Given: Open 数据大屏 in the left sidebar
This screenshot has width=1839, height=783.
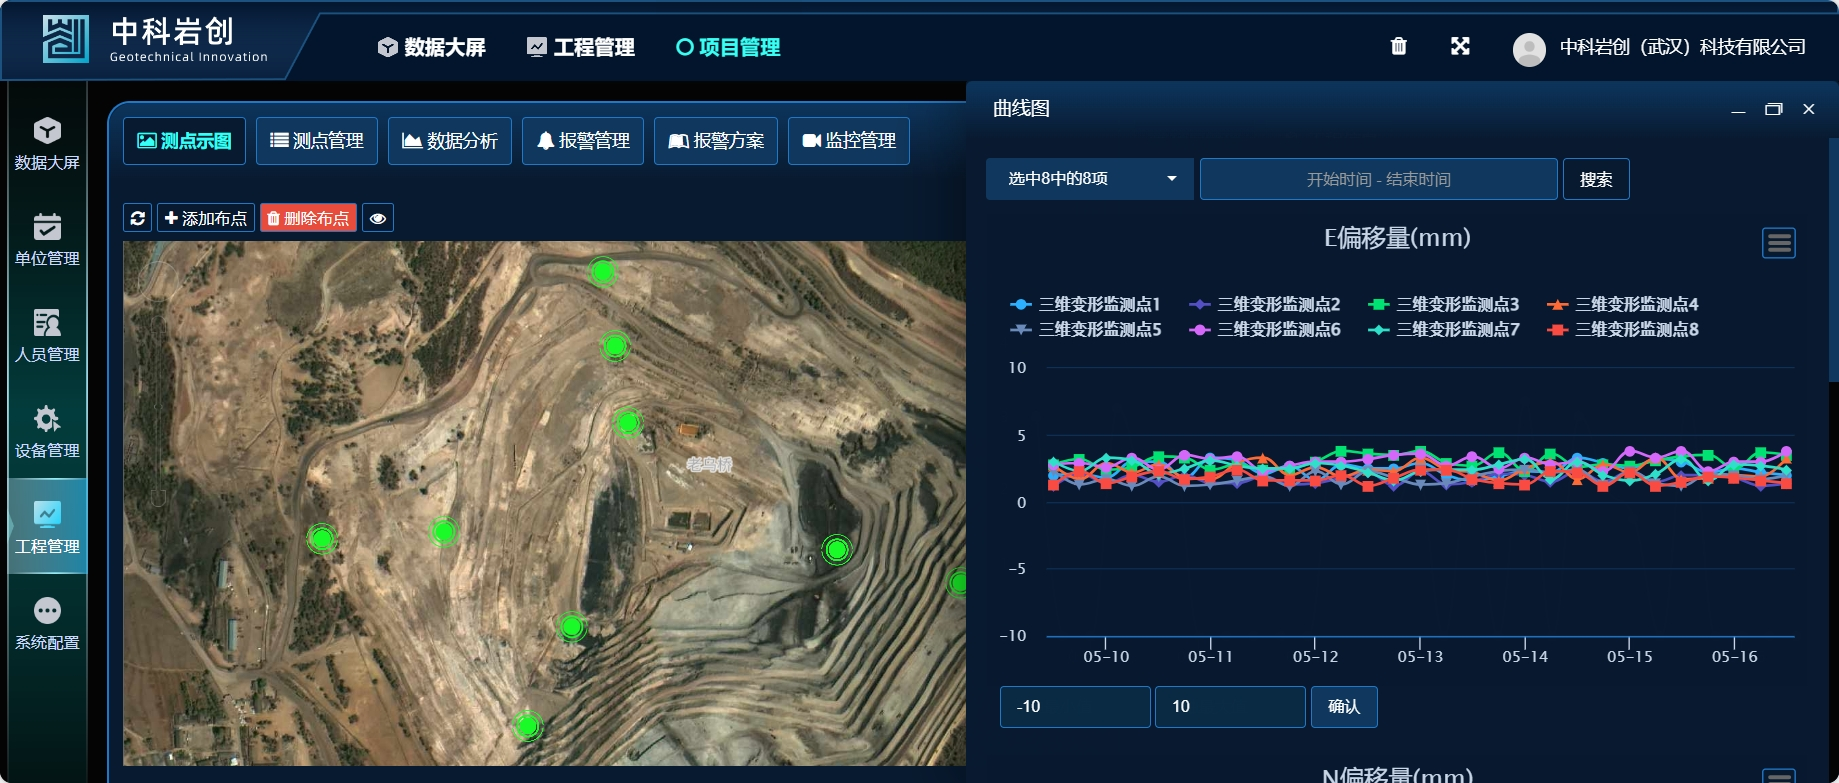Looking at the screenshot, I should [47, 144].
